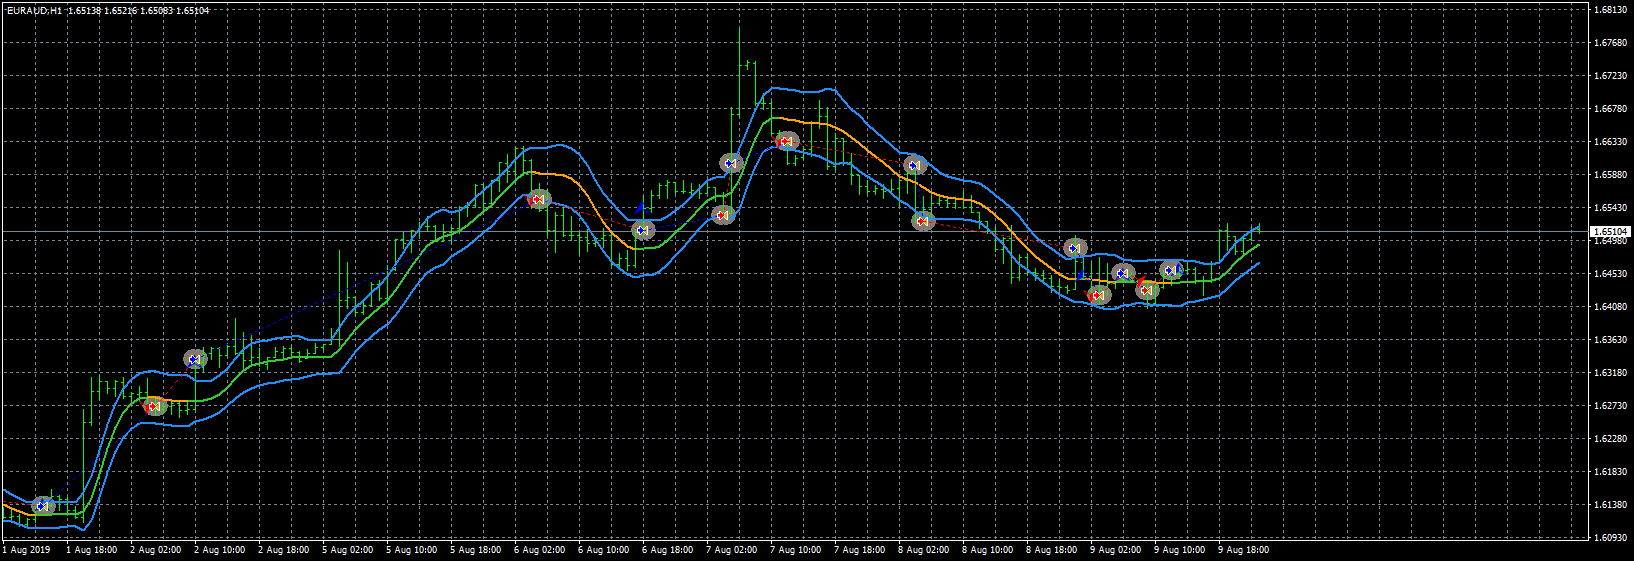Viewport: 1634px width, 561px height.
Task: Click the 1 Aug 18:00 time label
Action: tap(91, 549)
